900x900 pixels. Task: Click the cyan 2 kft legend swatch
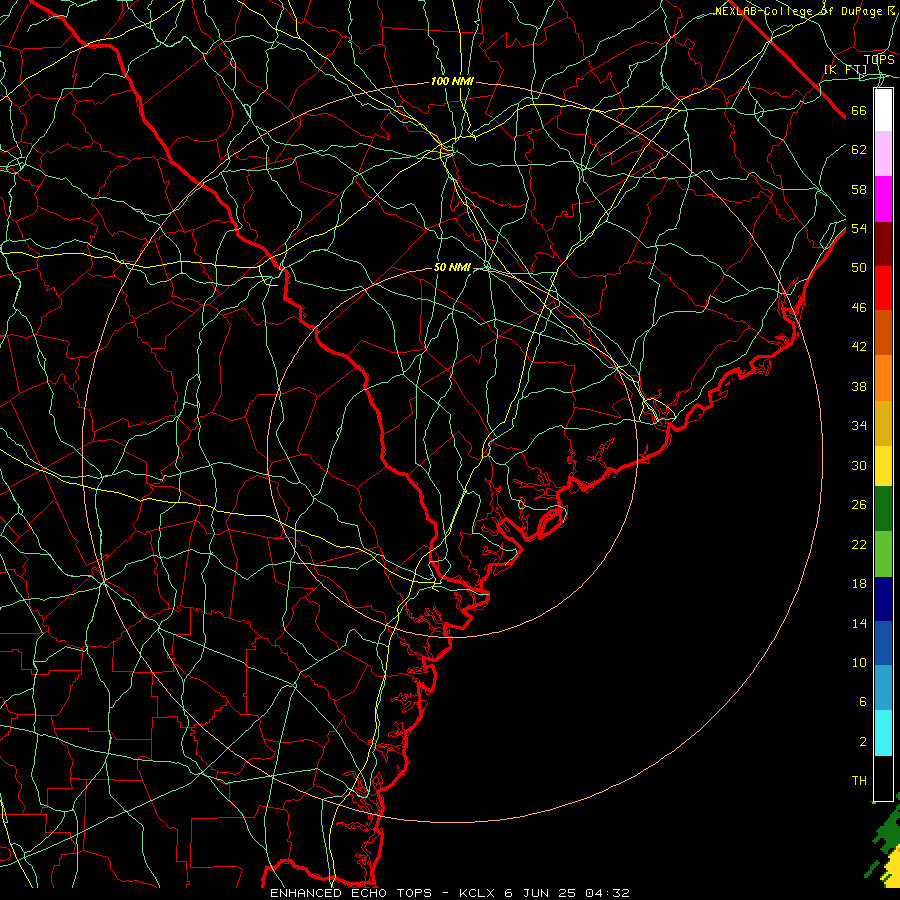[x=883, y=733]
